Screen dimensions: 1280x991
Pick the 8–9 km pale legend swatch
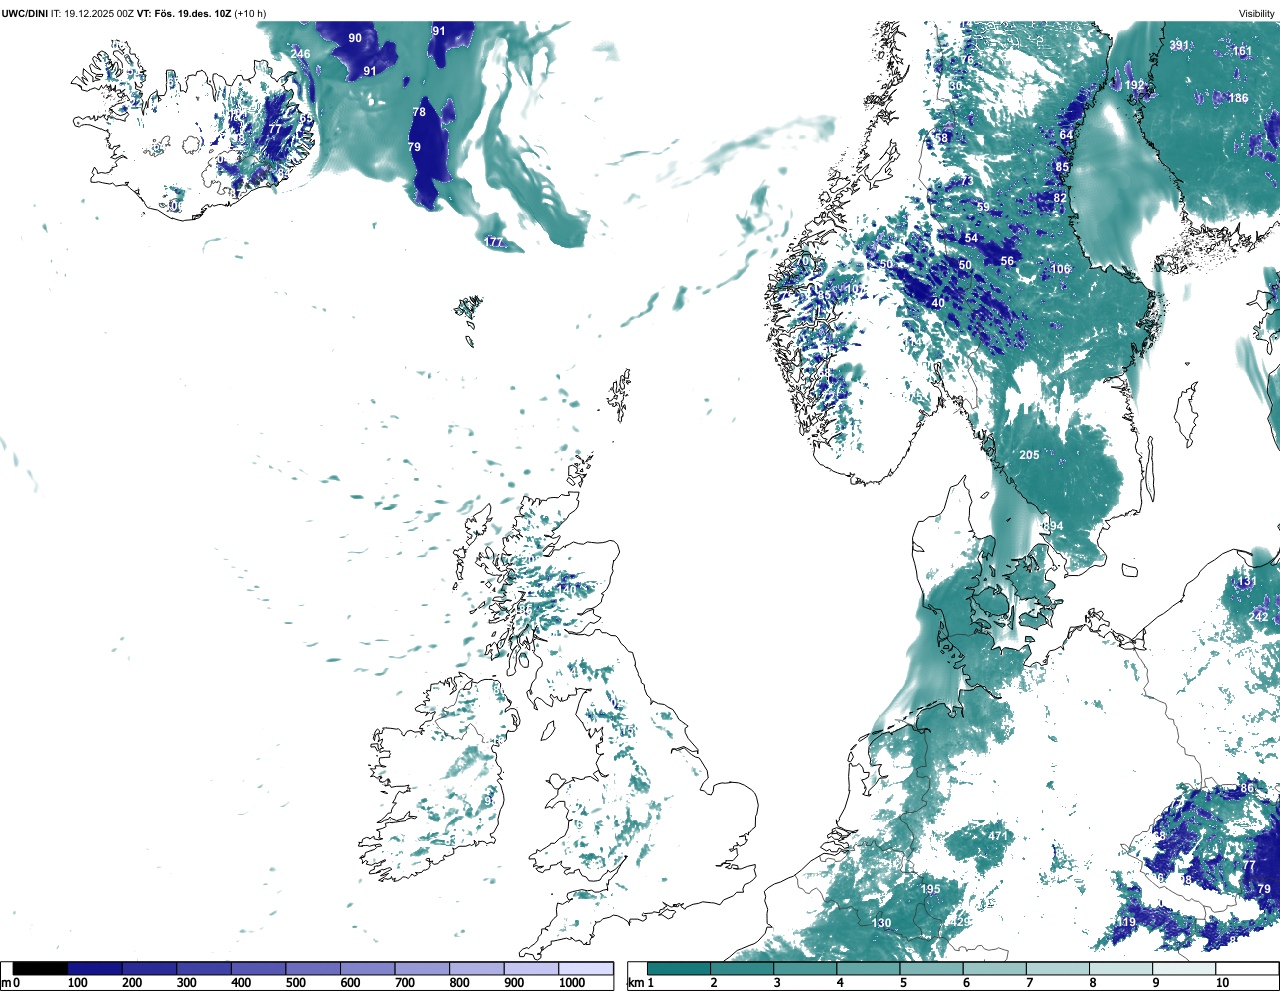(x=1121, y=968)
